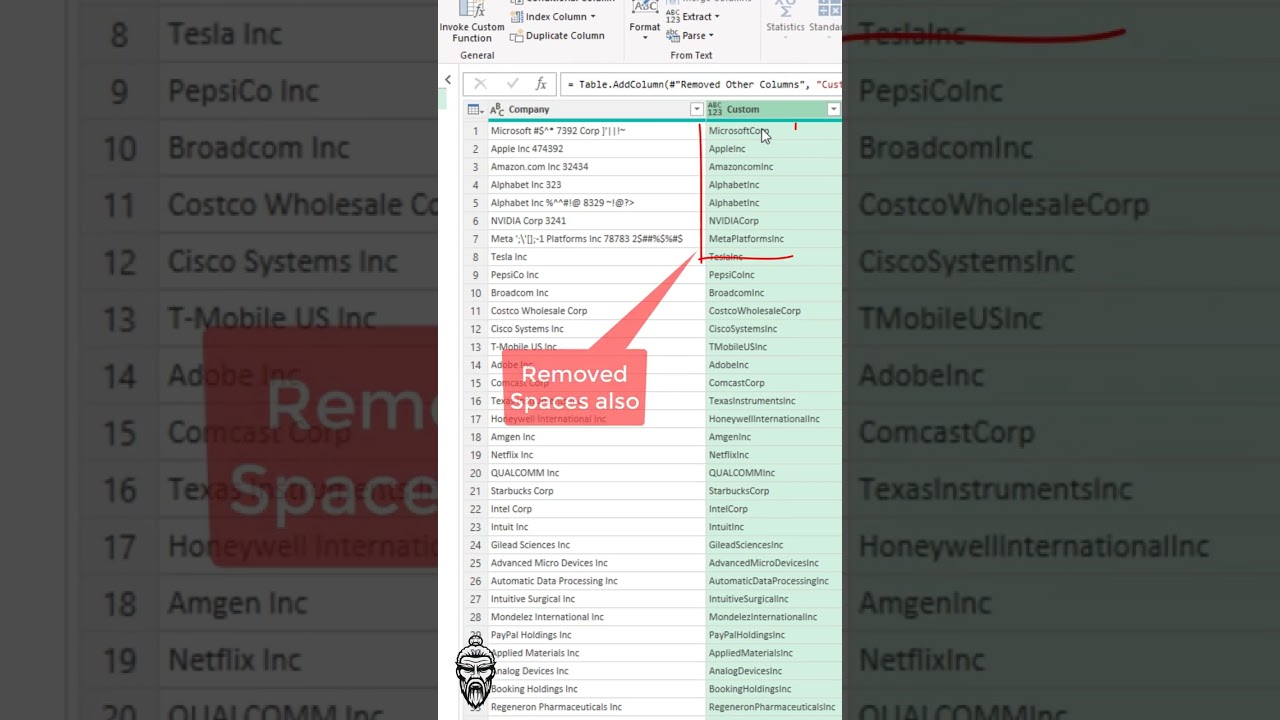Select the 'PepsiCo Inc' Company cell
The width and height of the screenshot is (1280, 720).
tap(596, 275)
